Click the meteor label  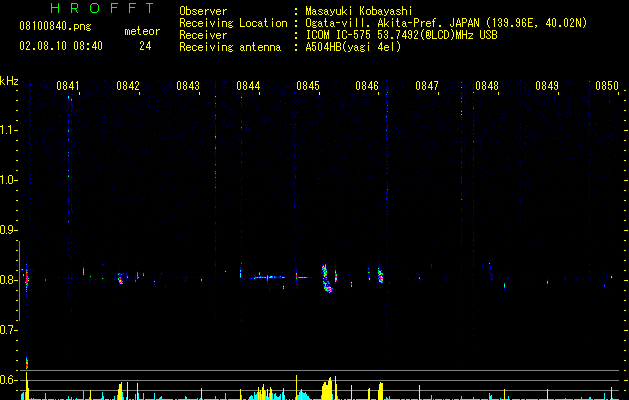coord(142,31)
